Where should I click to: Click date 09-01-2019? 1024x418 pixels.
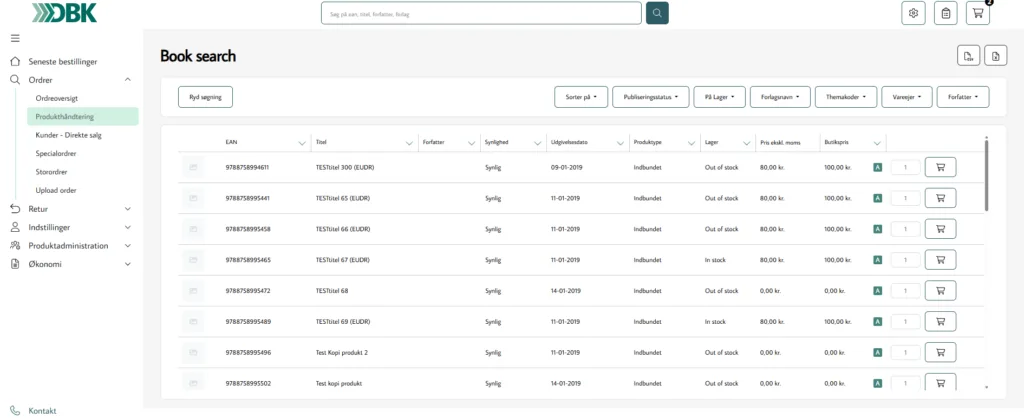tap(566, 167)
